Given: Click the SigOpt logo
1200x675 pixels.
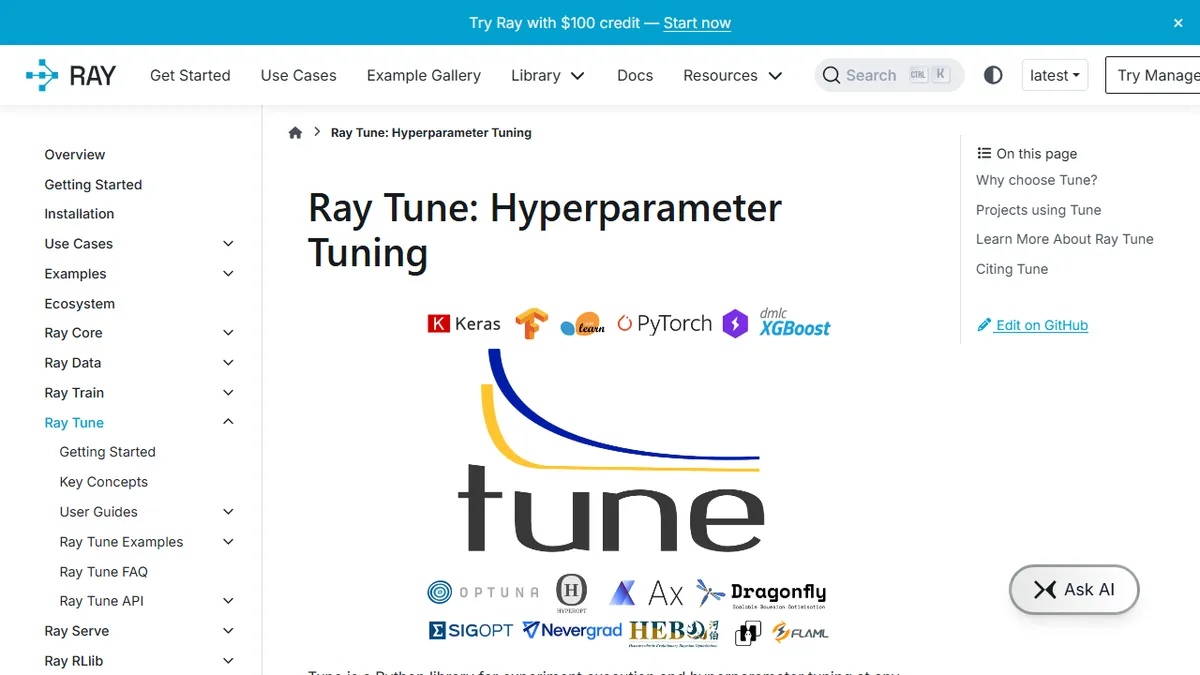Looking at the screenshot, I should (470, 631).
